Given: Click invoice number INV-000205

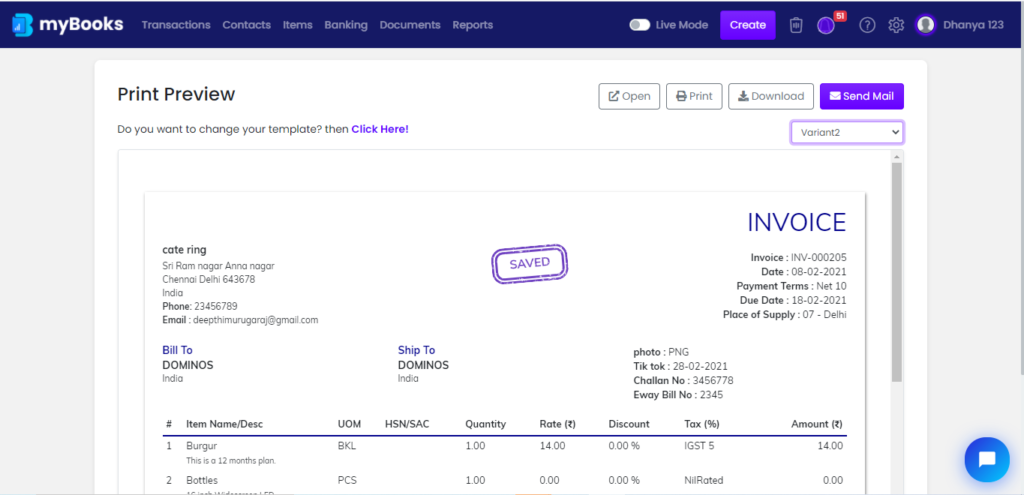Looking at the screenshot, I should click(x=818, y=257).
